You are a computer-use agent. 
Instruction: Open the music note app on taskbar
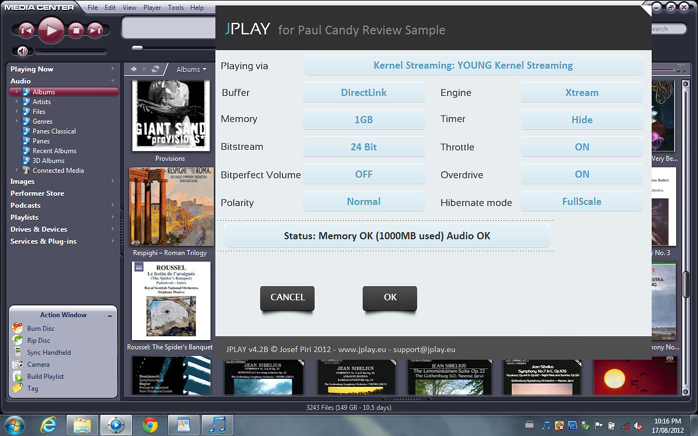point(217,425)
